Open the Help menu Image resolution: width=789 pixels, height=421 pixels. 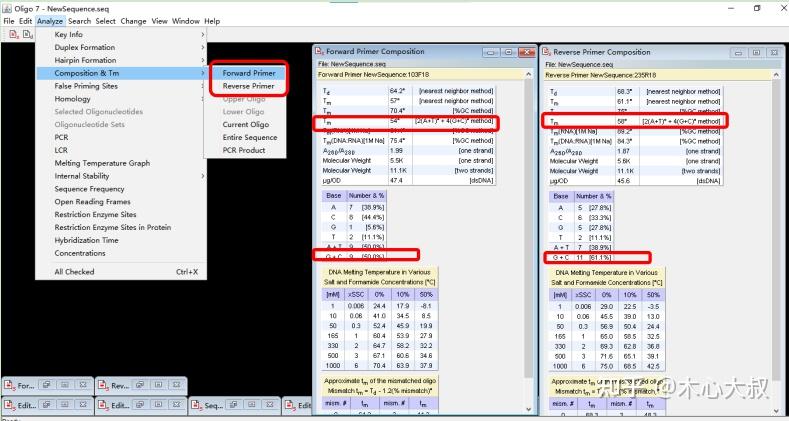coord(212,21)
